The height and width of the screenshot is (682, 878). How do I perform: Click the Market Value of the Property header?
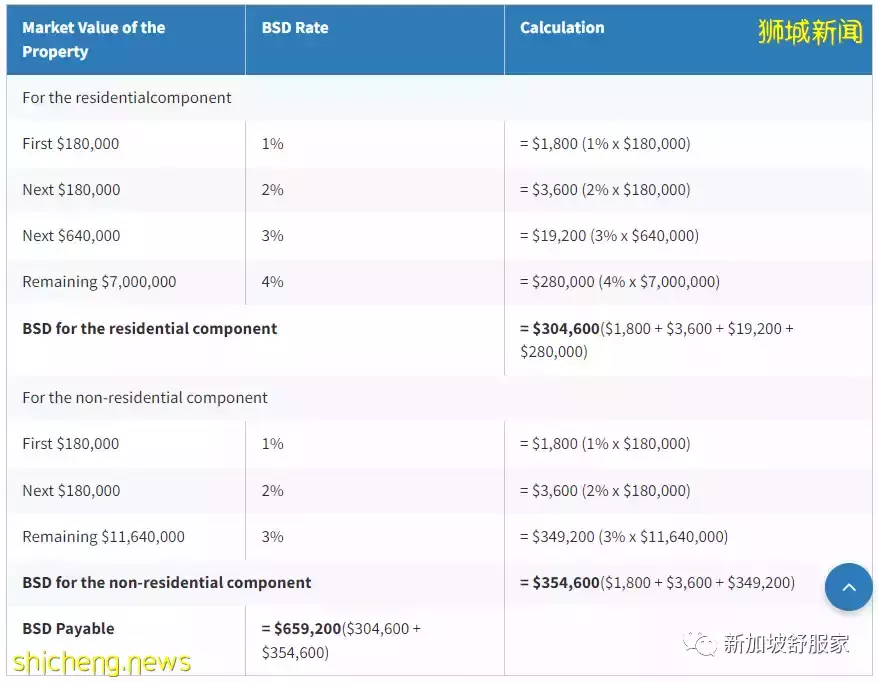(x=93, y=40)
